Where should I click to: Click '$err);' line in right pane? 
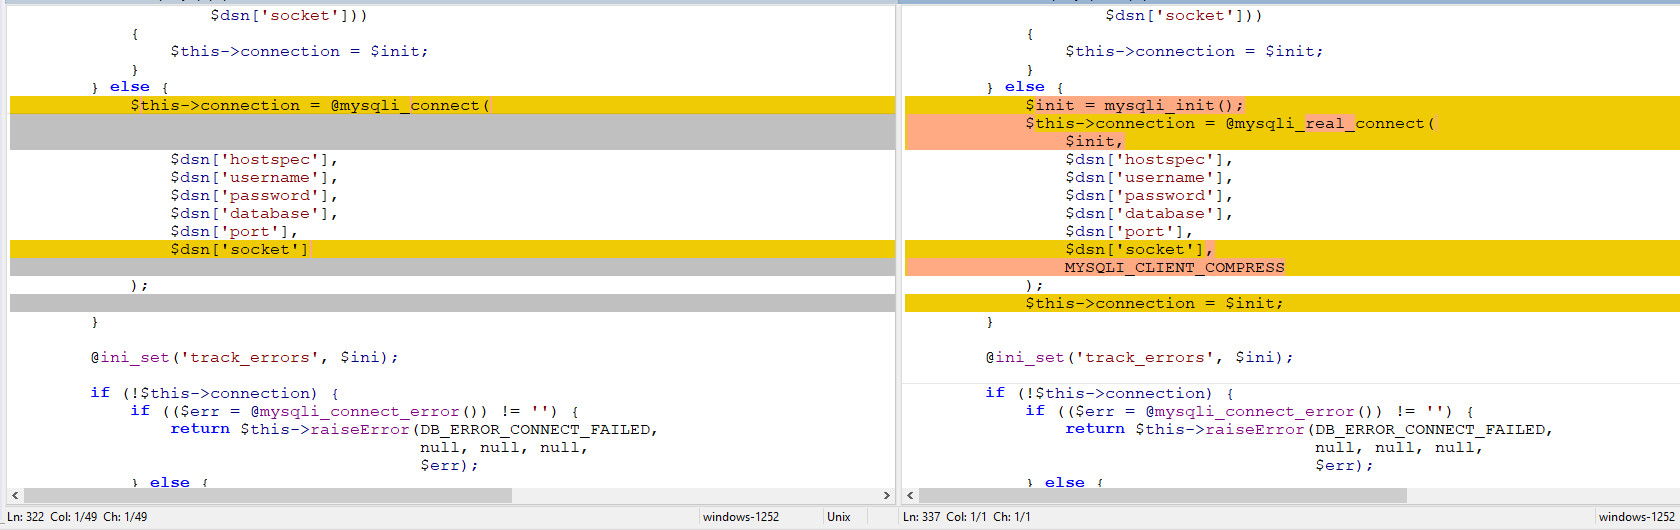[x=1344, y=465]
